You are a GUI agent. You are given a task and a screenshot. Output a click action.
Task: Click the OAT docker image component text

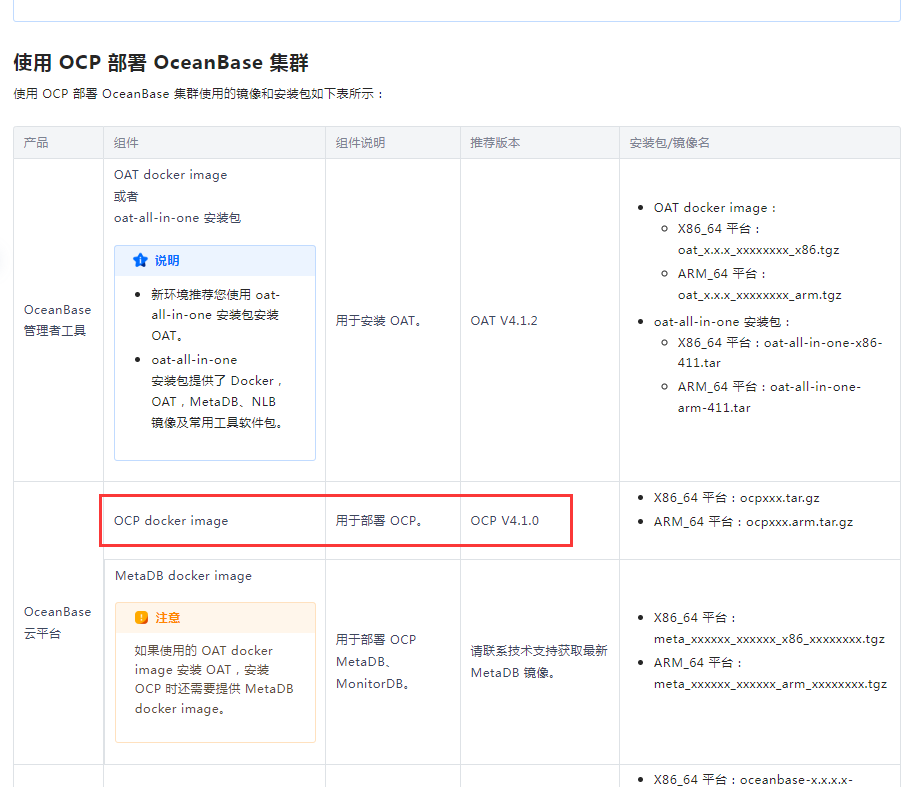click(171, 175)
